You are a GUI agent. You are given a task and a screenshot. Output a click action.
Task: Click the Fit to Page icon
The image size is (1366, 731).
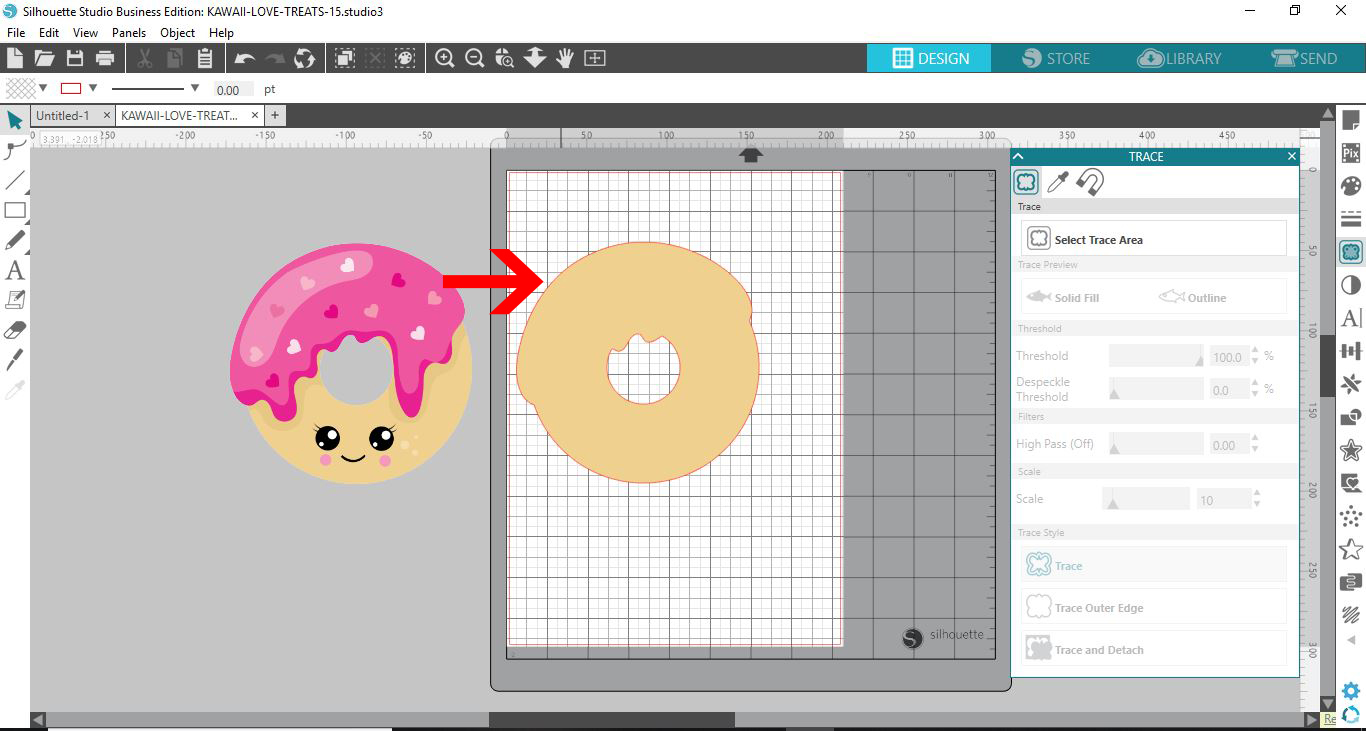coord(595,58)
